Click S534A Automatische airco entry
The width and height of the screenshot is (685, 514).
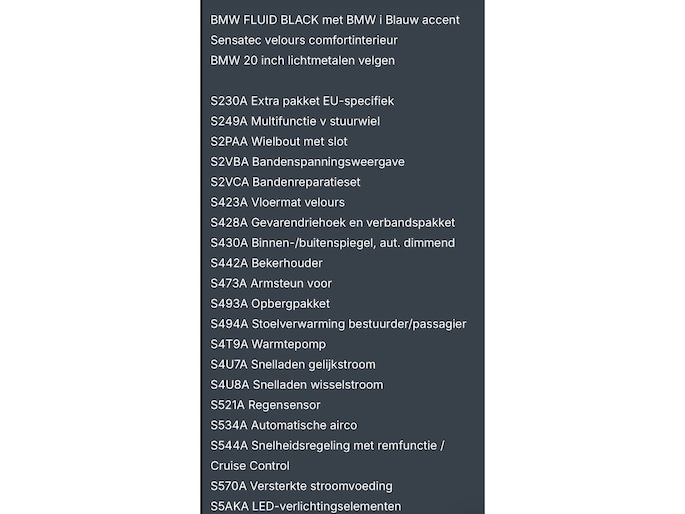[284, 425]
